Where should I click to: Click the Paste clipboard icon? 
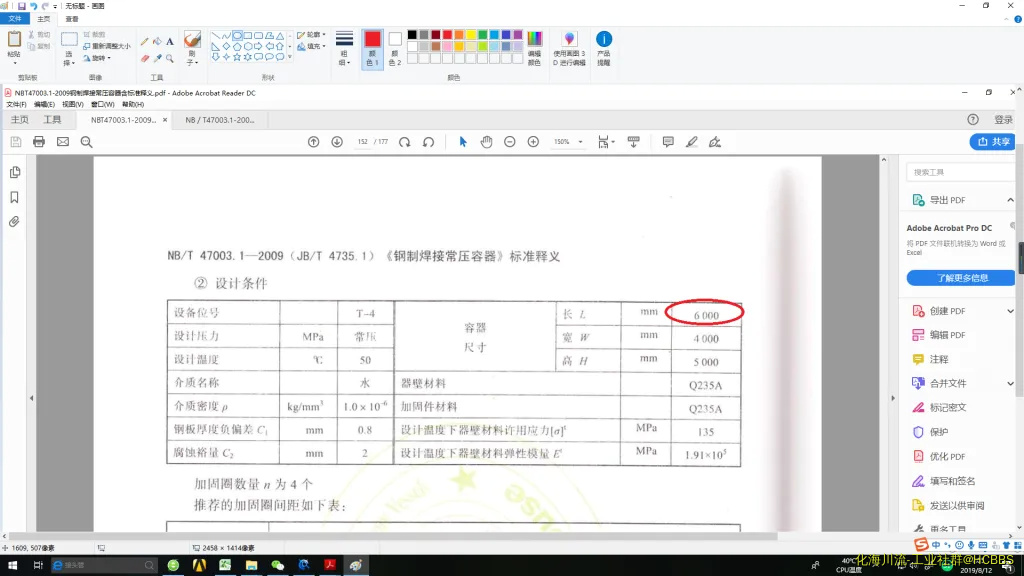[x=14, y=40]
